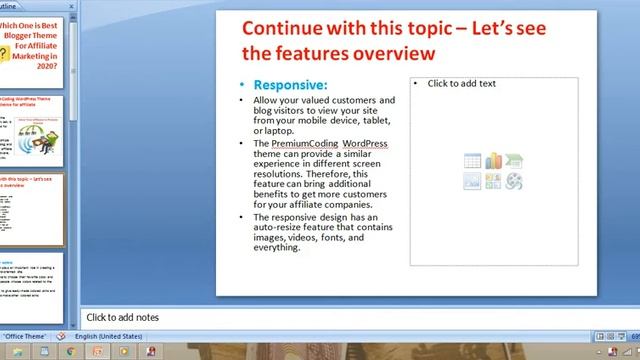Open the second taskbar application icon
640x360 pixels.
coord(44,351)
